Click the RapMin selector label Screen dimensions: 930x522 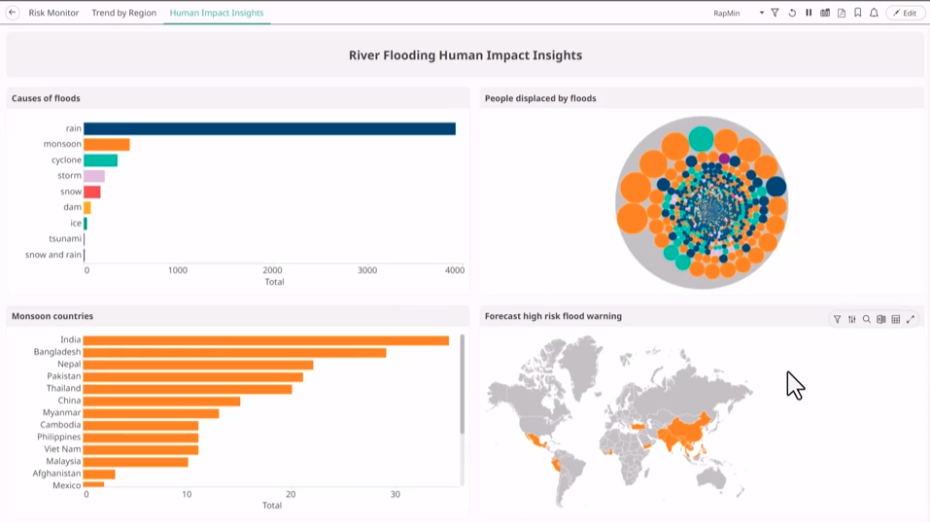click(727, 13)
